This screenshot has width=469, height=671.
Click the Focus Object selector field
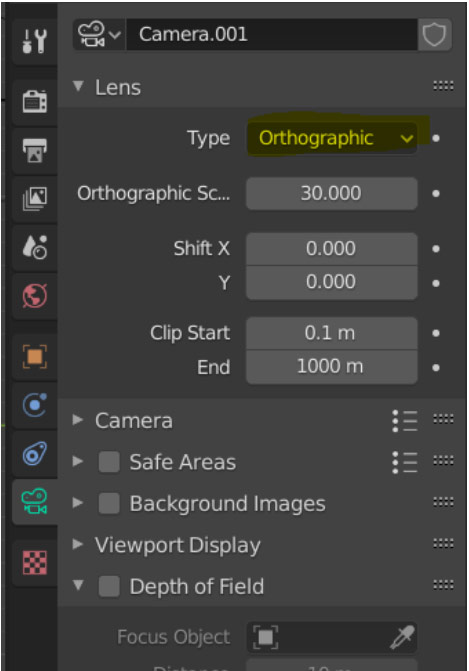coord(331,637)
